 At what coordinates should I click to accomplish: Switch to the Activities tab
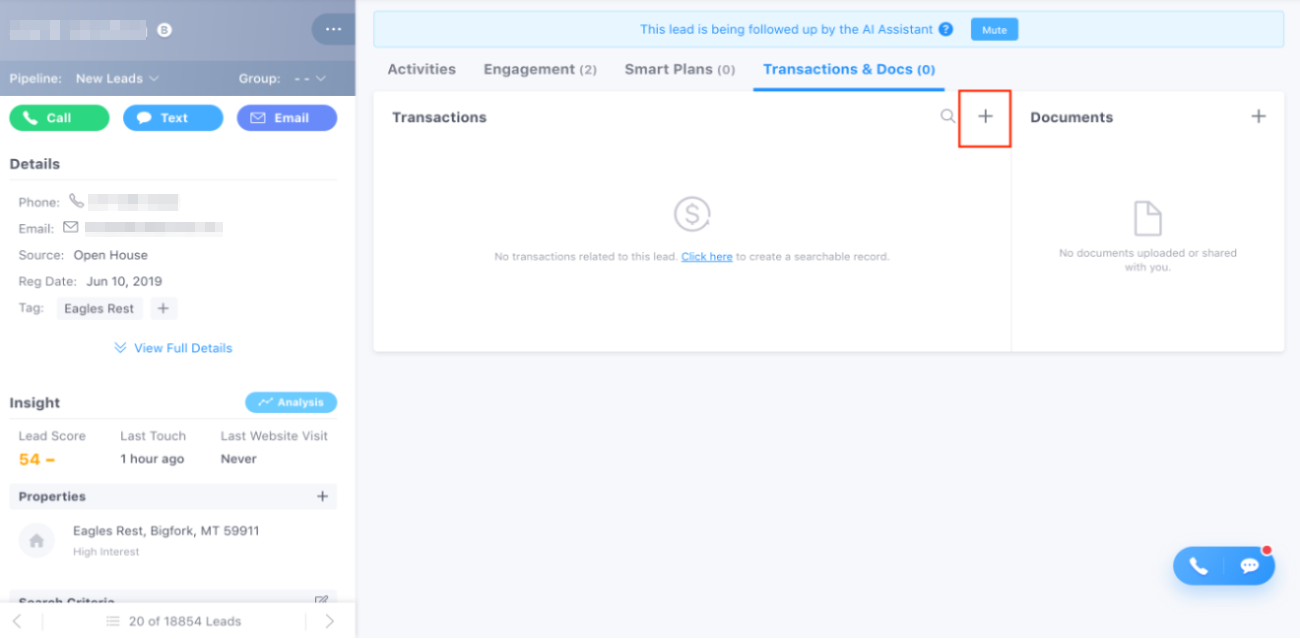421,69
